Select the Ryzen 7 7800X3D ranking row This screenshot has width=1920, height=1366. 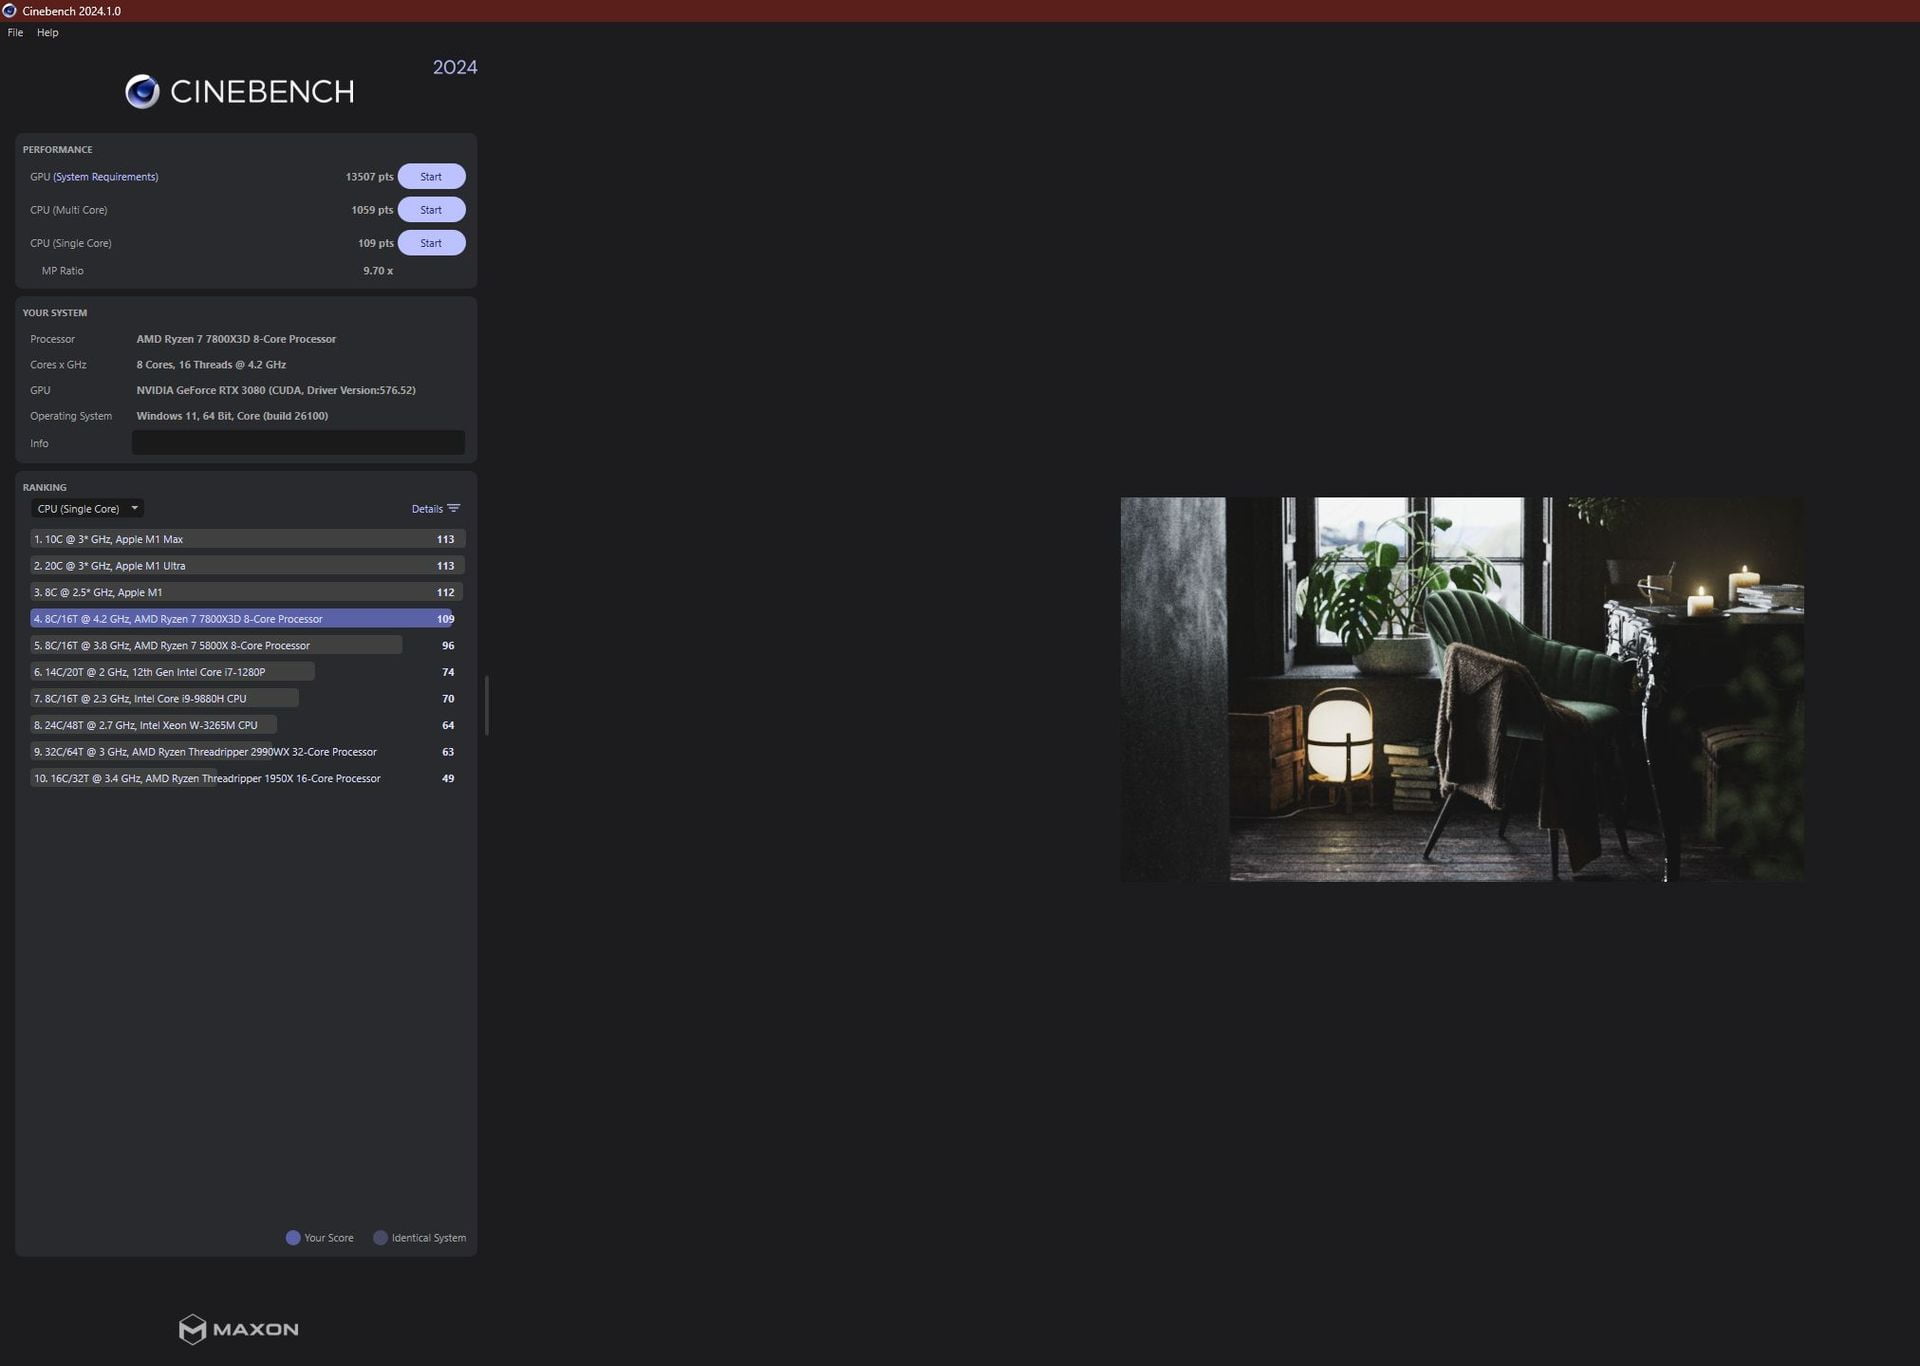pos(247,619)
